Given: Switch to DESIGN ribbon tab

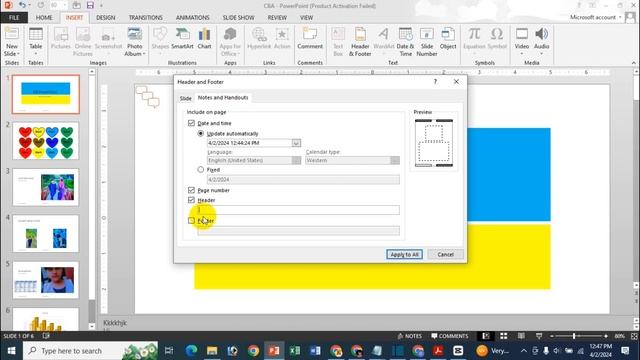Looking at the screenshot, I should pos(106,18).
